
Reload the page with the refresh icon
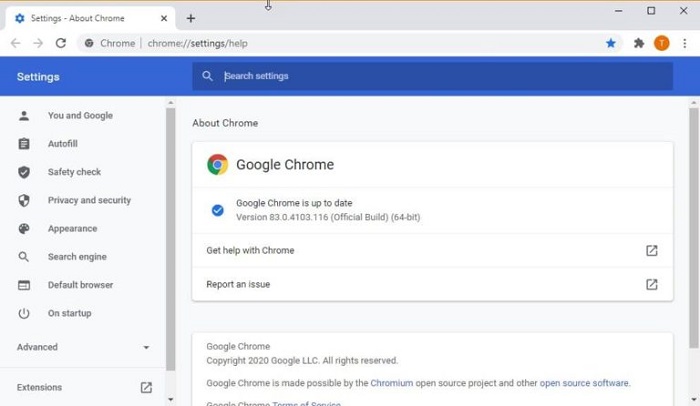61,43
